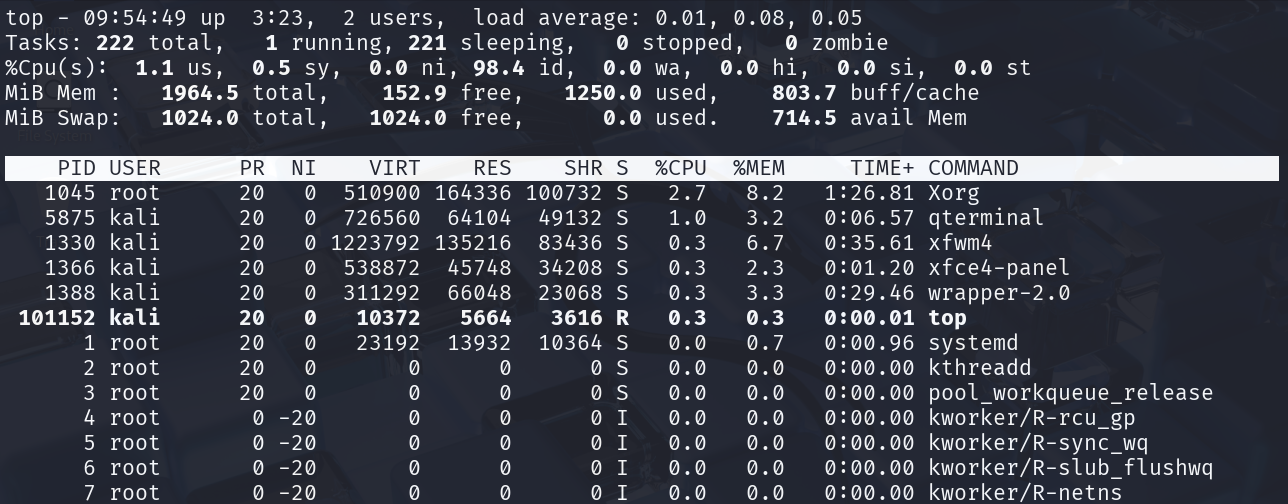Click the Xorg process name
This screenshot has height=504, width=1288.
[953, 193]
